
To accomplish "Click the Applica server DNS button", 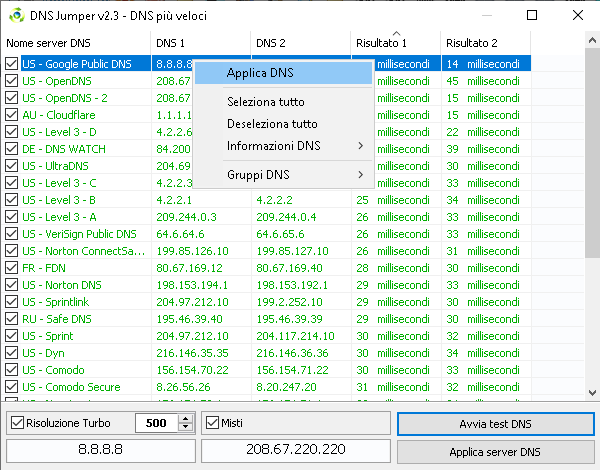I will (x=496, y=452).
